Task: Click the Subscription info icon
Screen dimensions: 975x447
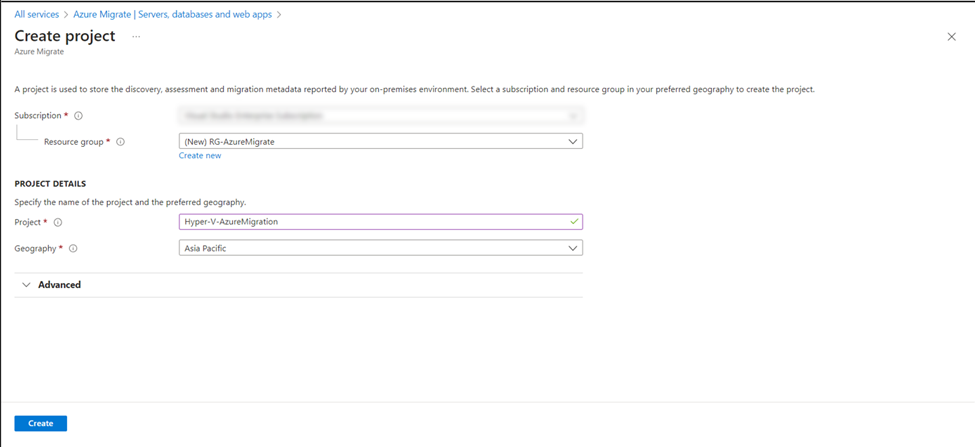Action: pos(78,116)
